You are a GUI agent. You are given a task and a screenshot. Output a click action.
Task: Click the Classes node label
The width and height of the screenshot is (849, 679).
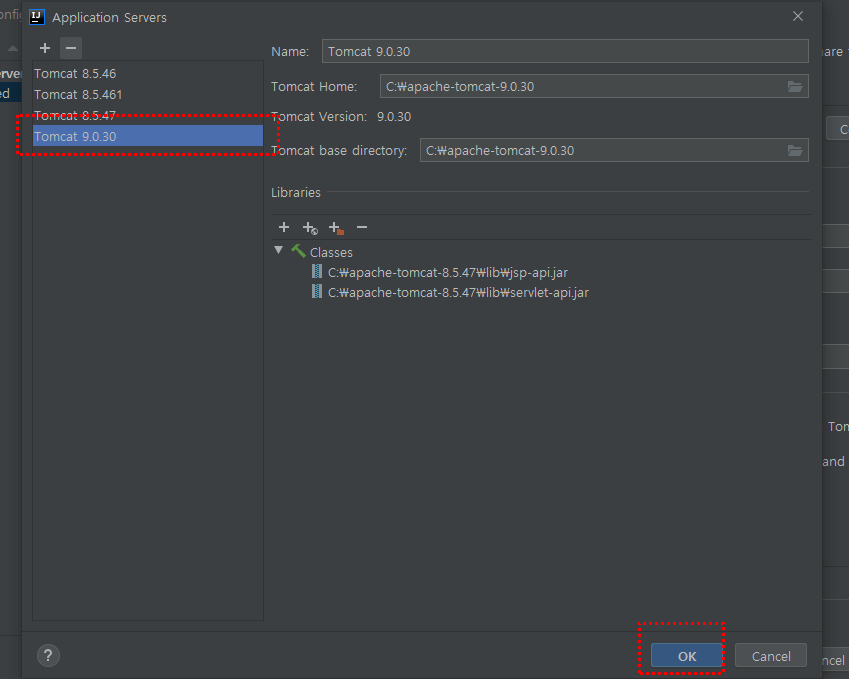pyautogui.click(x=331, y=252)
